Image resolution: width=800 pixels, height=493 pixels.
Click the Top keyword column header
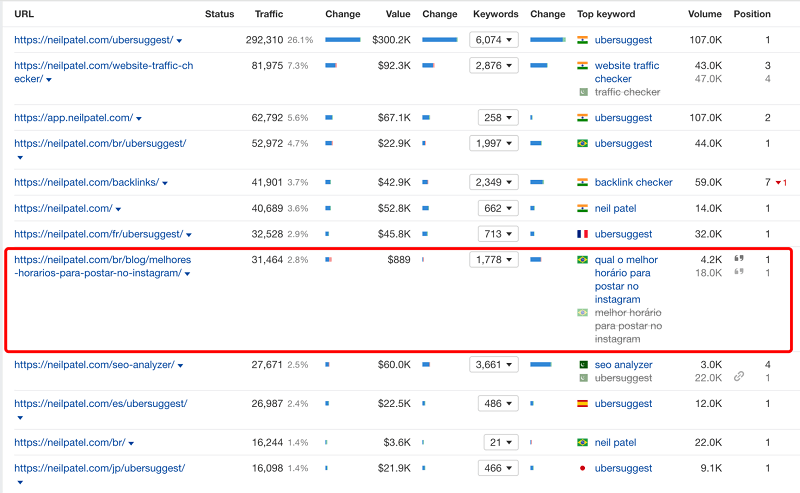click(x=606, y=14)
